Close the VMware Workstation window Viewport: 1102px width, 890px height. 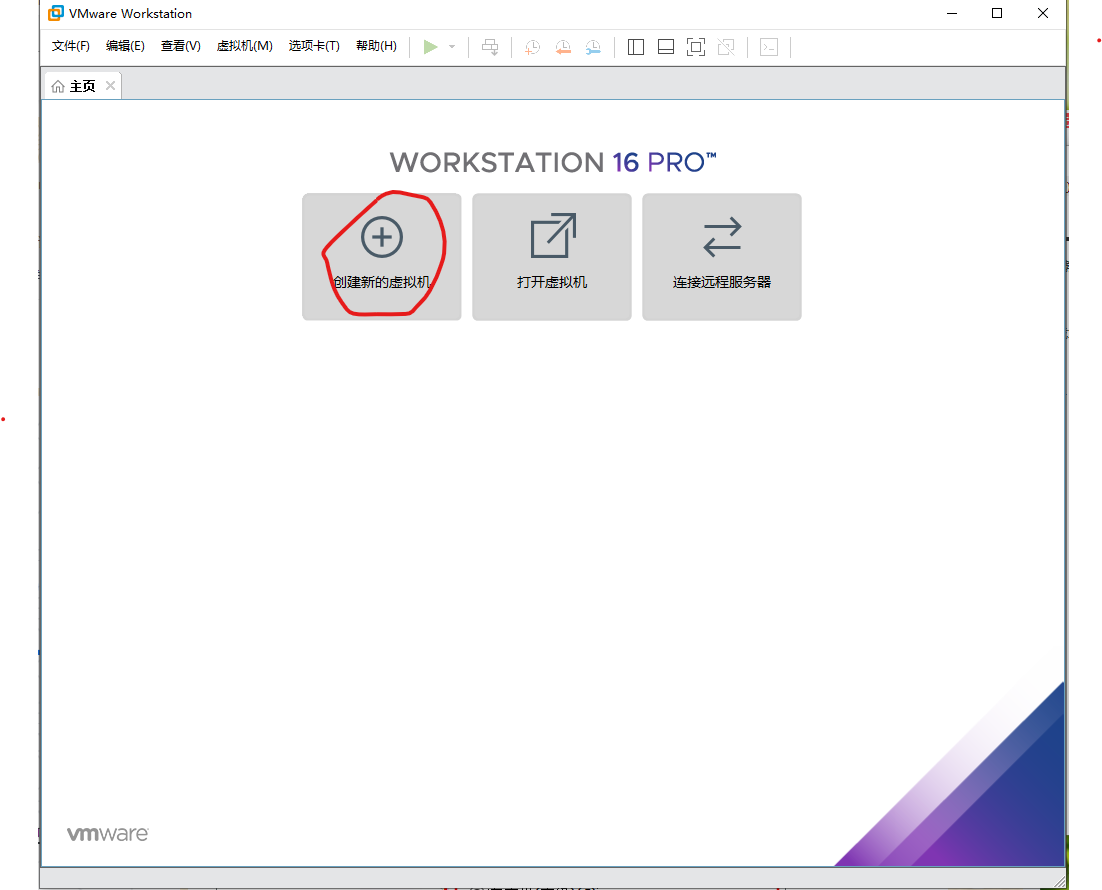point(1043,13)
